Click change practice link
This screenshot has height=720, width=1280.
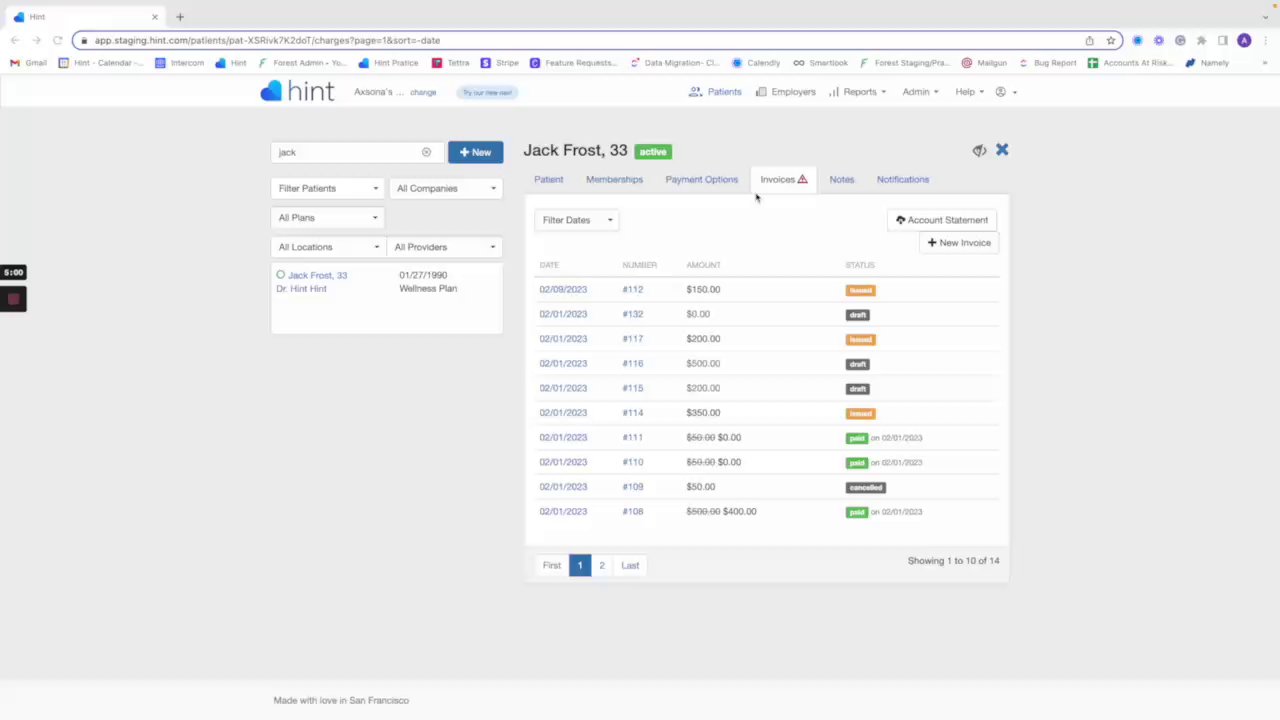point(423,92)
